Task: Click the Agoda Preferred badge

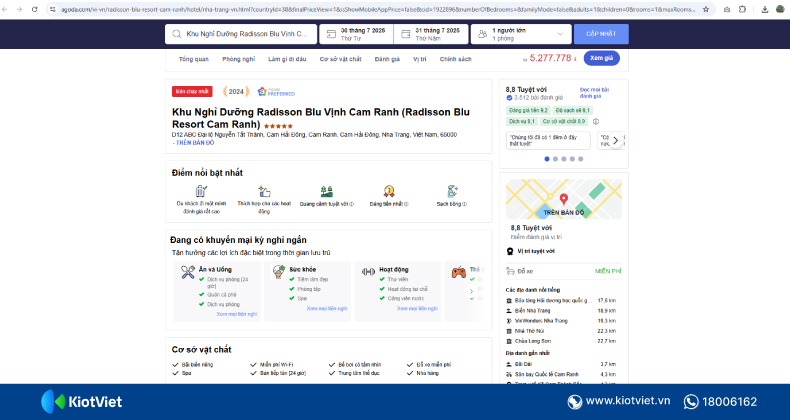Action: point(276,92)
